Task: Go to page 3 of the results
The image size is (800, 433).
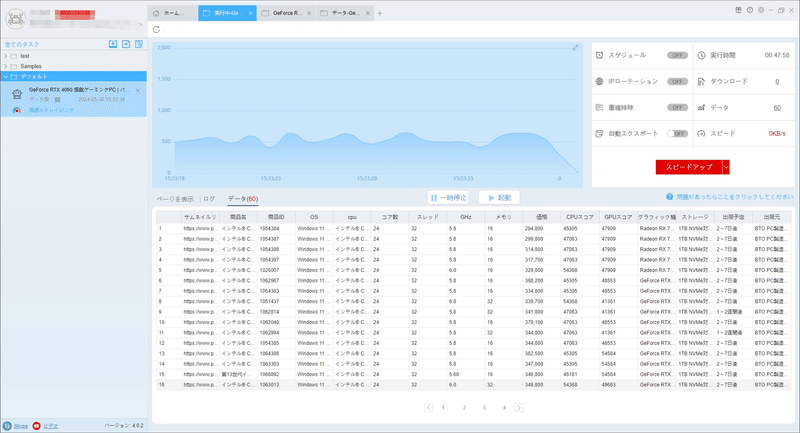Action: click(x=484, y=407)
